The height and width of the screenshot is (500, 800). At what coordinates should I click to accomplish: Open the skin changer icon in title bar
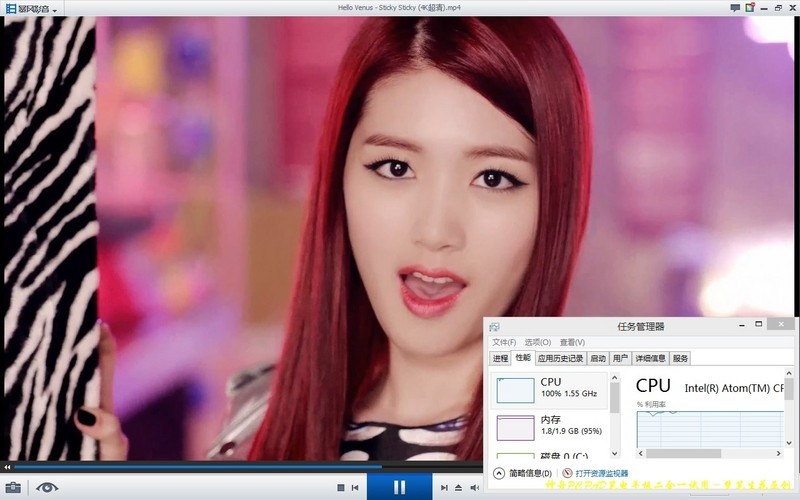[750, 8]
